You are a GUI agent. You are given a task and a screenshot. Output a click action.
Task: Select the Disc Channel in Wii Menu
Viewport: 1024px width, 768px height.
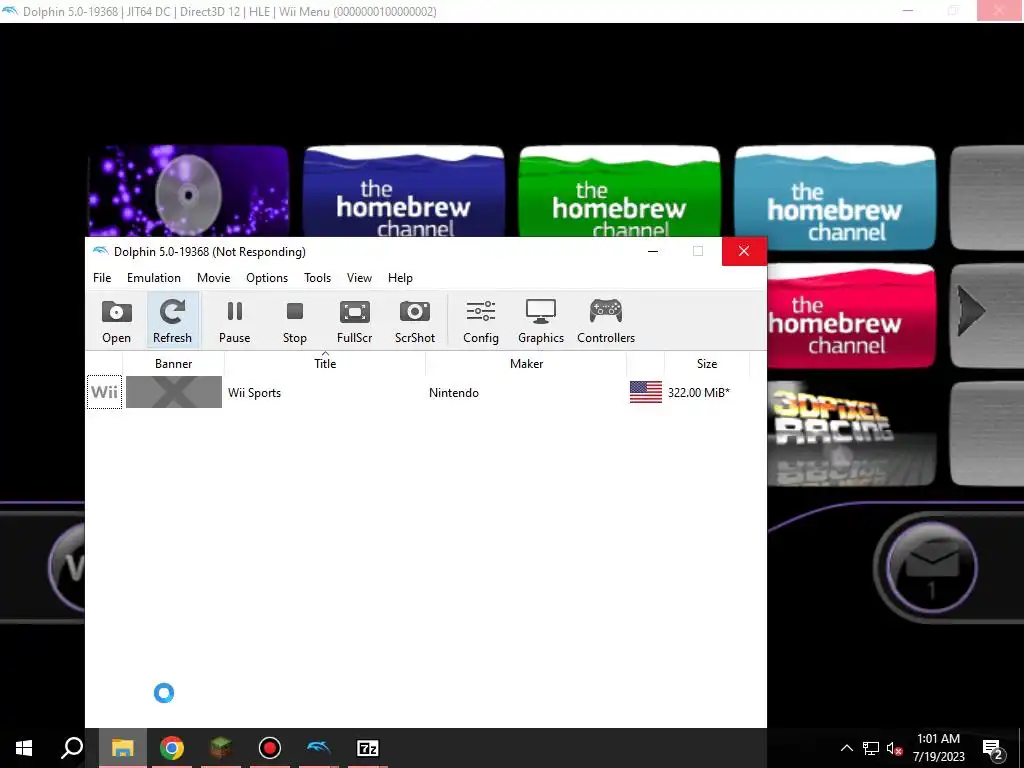[188, 191]
